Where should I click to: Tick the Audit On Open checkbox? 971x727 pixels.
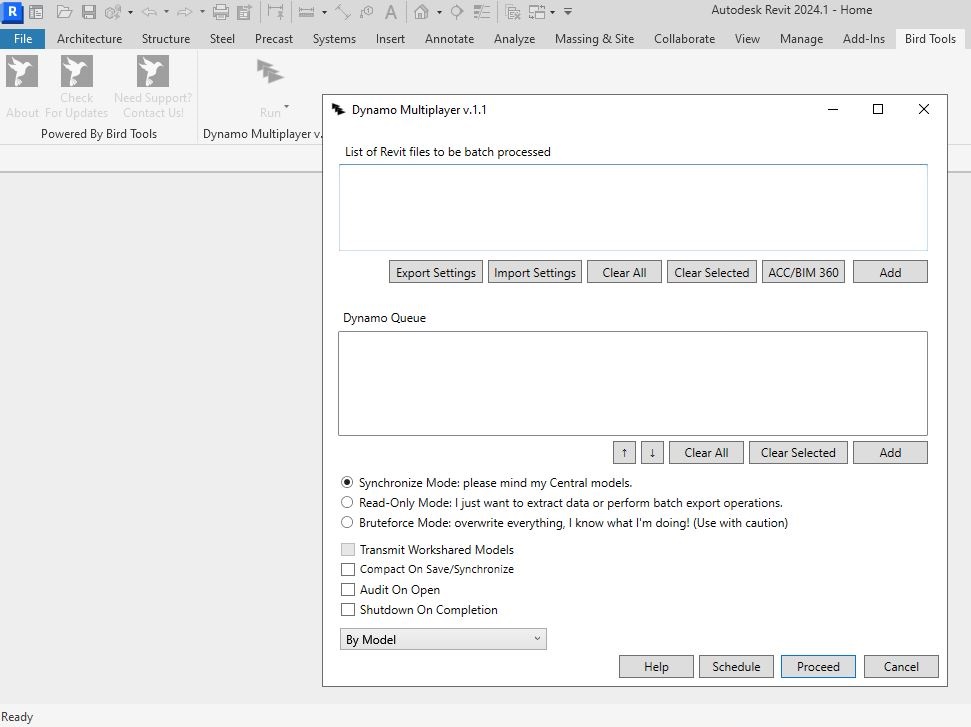pos(348,590)
